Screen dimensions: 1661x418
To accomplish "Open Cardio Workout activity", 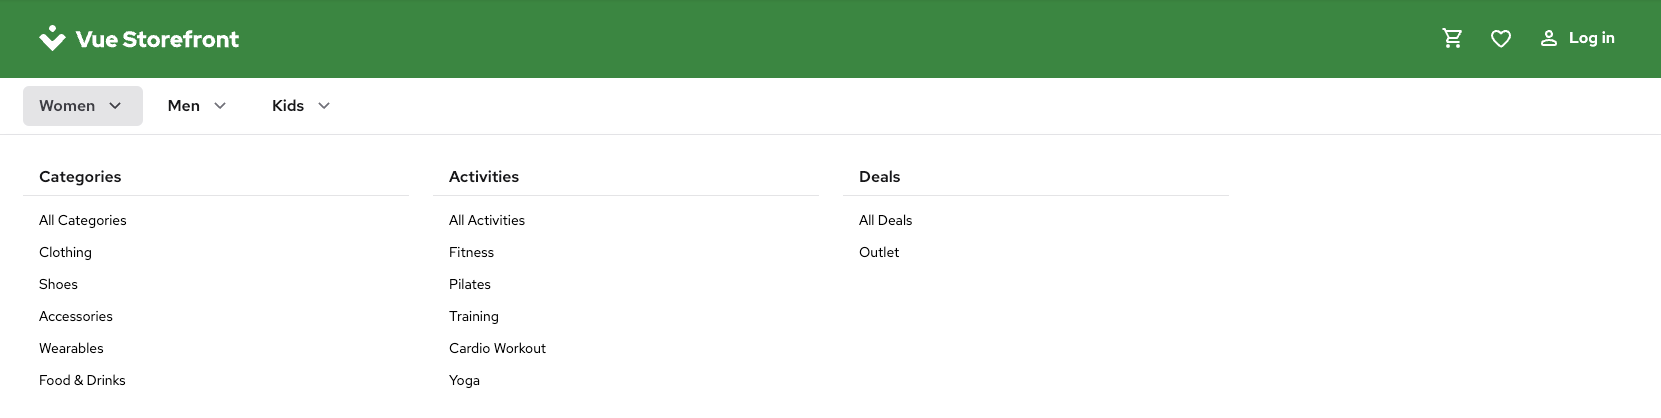I will pyautogui.click(x=497, y=349).
